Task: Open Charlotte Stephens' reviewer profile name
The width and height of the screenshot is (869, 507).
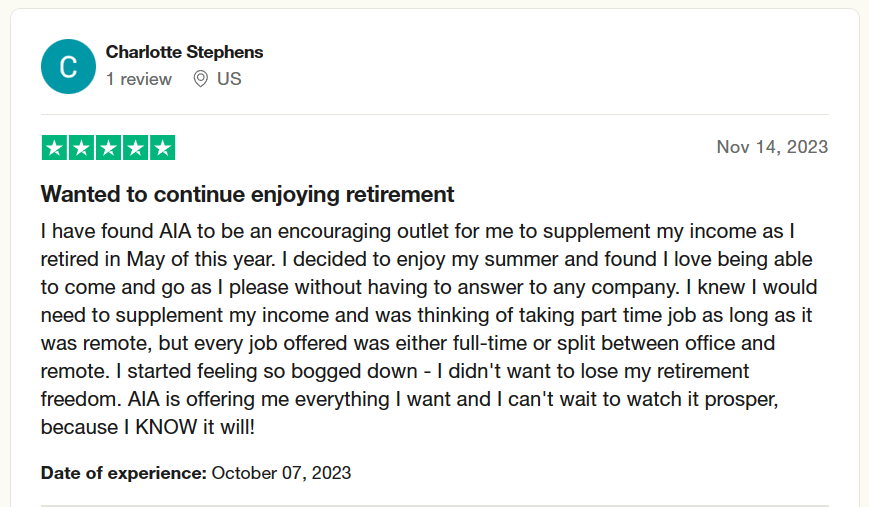Action: 184,52
